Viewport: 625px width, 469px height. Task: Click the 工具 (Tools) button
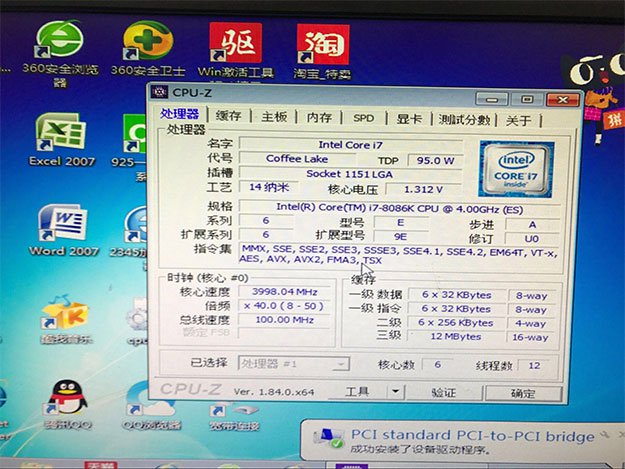click(x=357, y=392)
